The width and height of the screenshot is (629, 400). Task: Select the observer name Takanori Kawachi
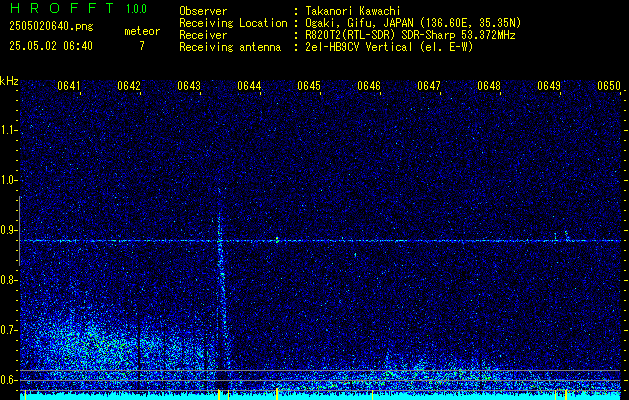tap(353, 11)
